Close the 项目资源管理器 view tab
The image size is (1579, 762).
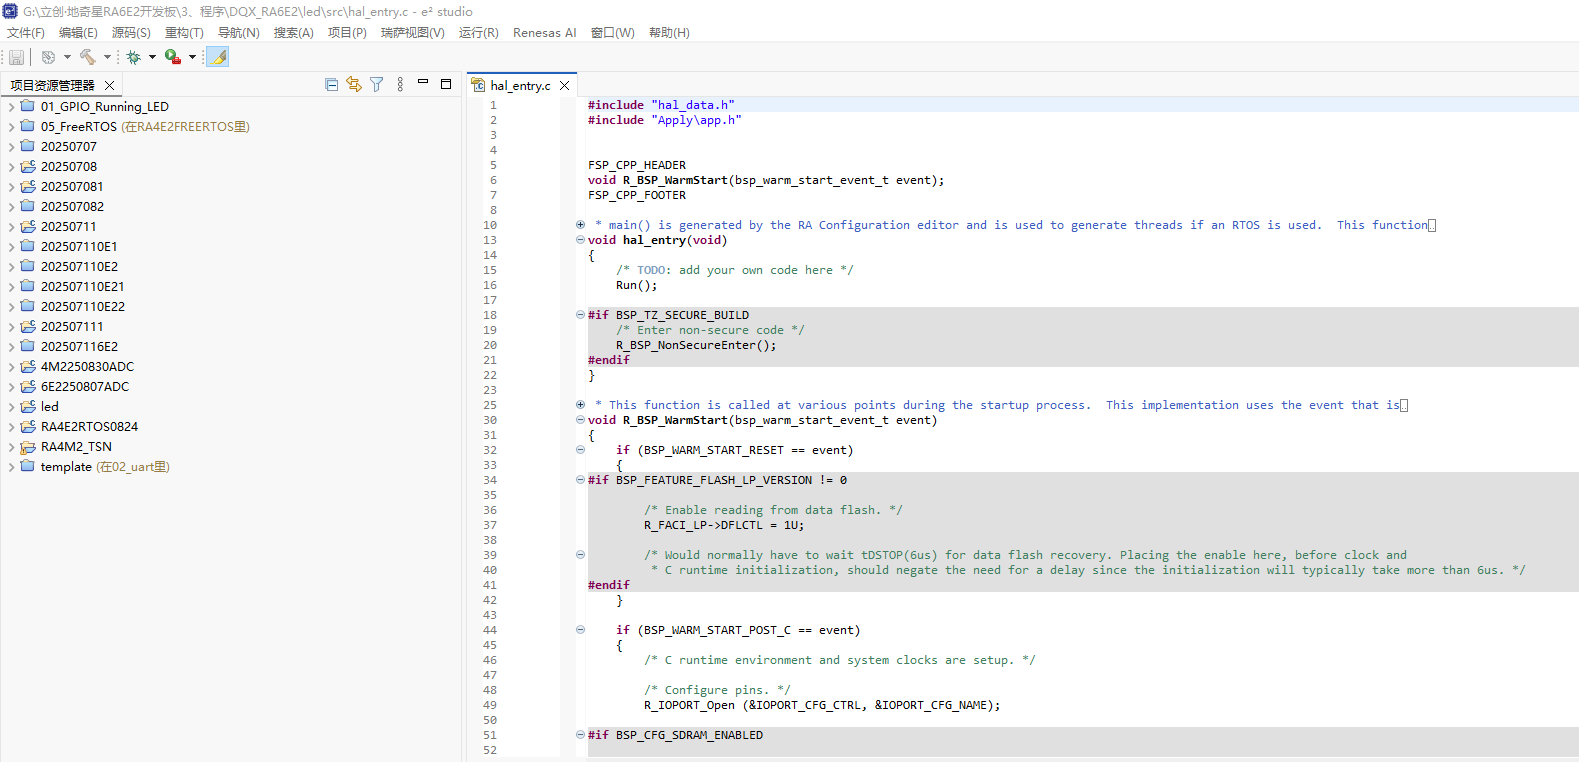[110, 86]
